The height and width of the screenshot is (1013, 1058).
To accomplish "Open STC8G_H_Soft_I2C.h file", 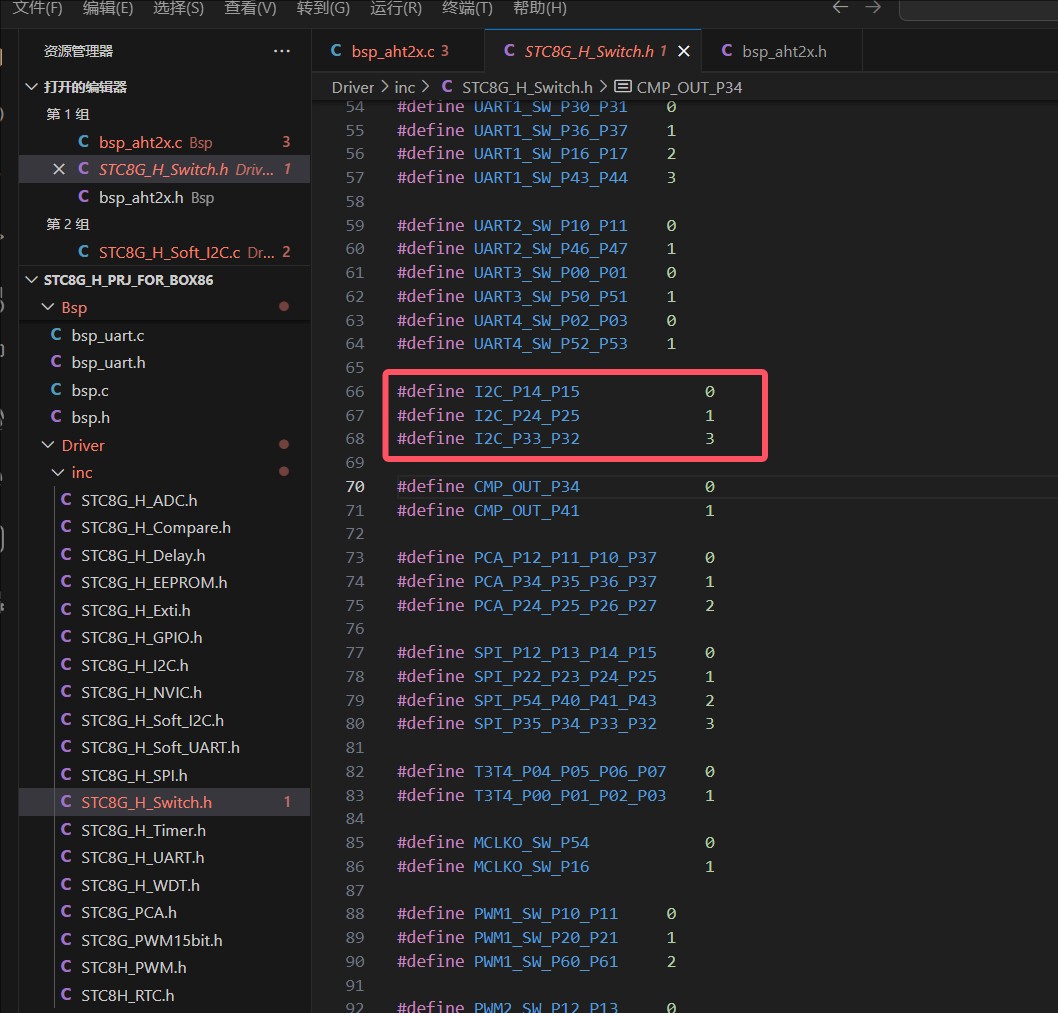I will click(165, 720).
